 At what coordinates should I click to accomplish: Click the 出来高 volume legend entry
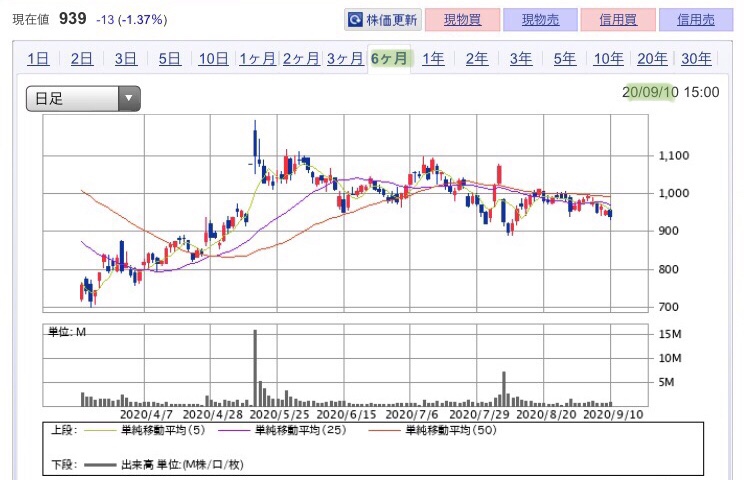click(x=182, y=464)
